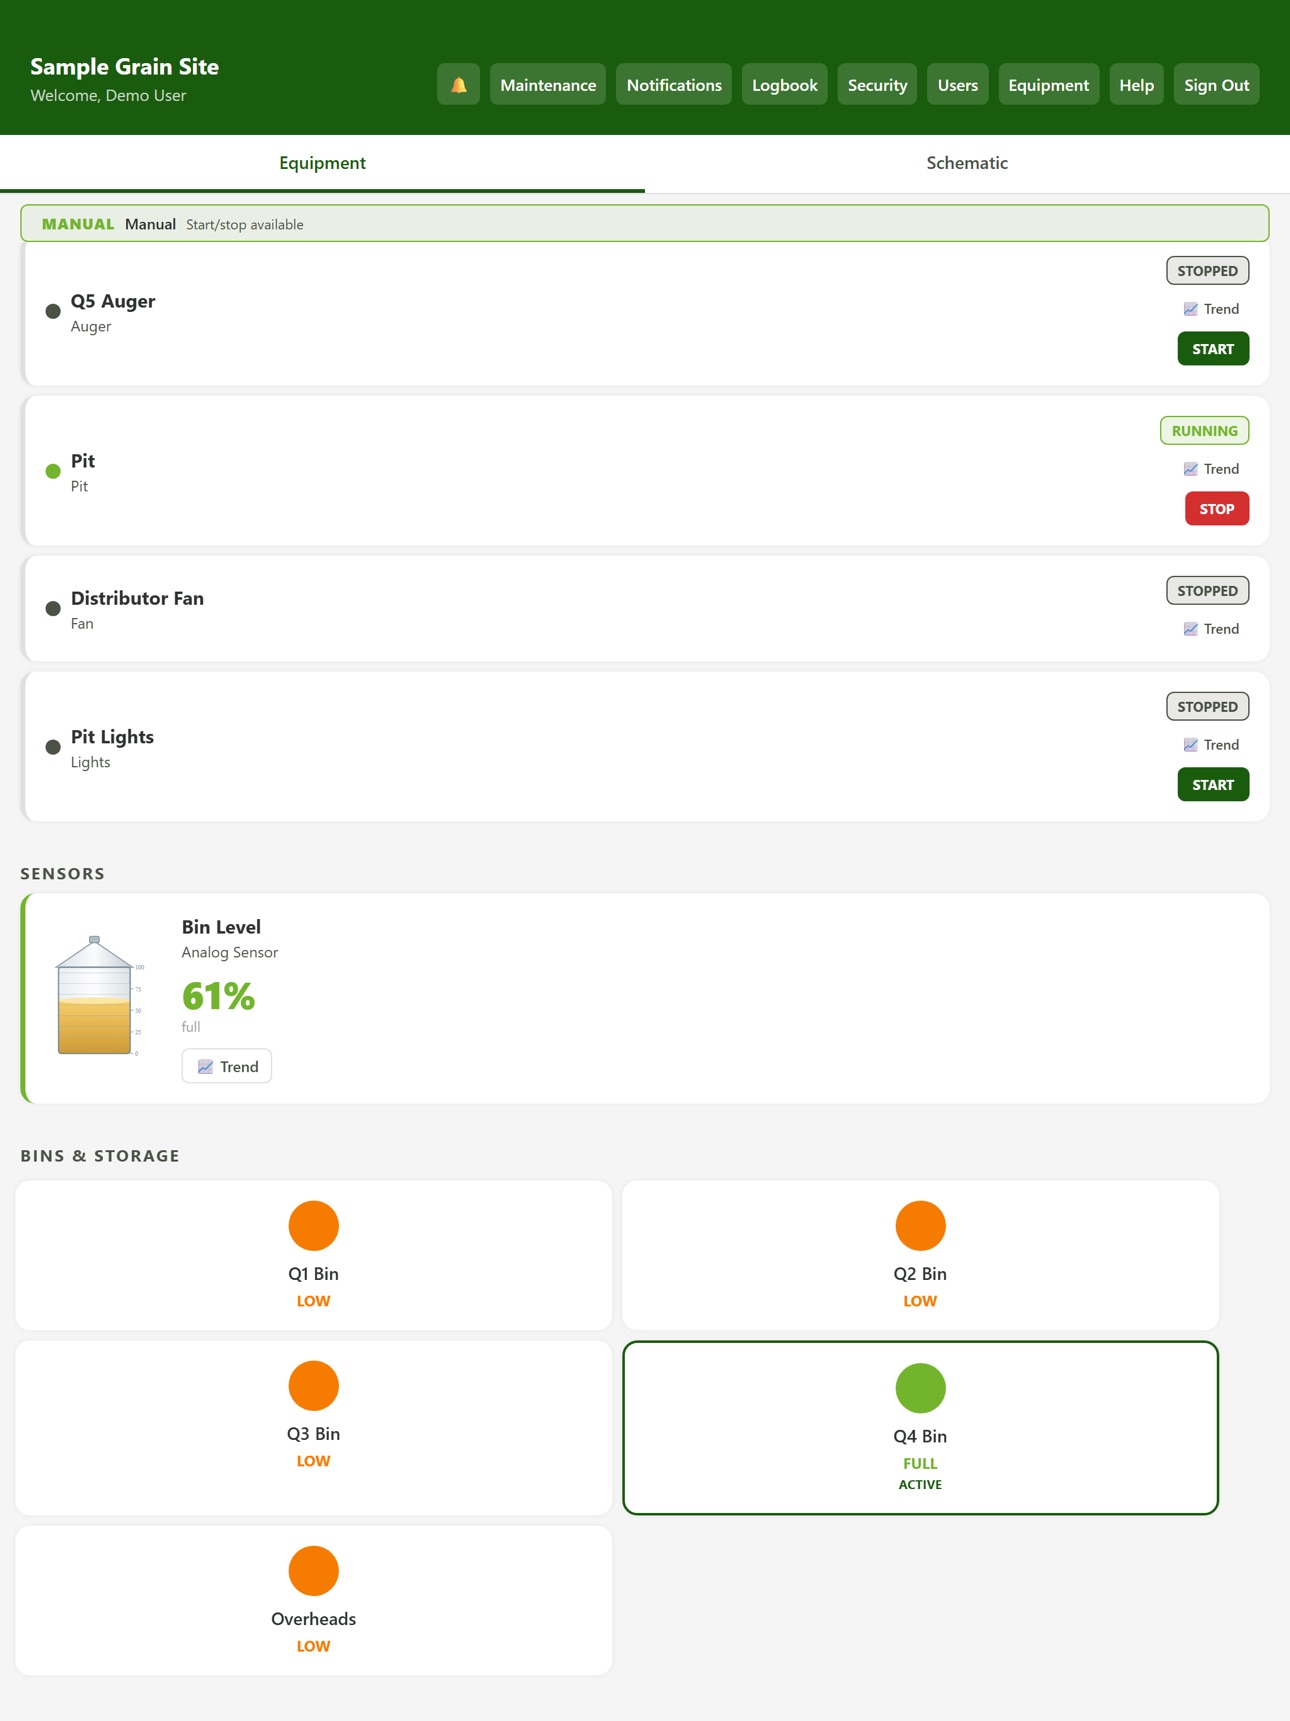1290x1721 pixels.
Task: Select Q2 Bin orange indicator
Action: pos(920,1226)
